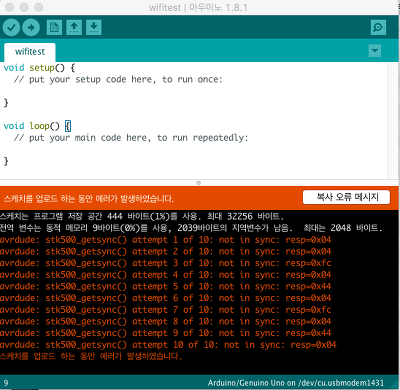Open the Serial Monitor magnifier icon
400x390 pixels.
(378, 27)
